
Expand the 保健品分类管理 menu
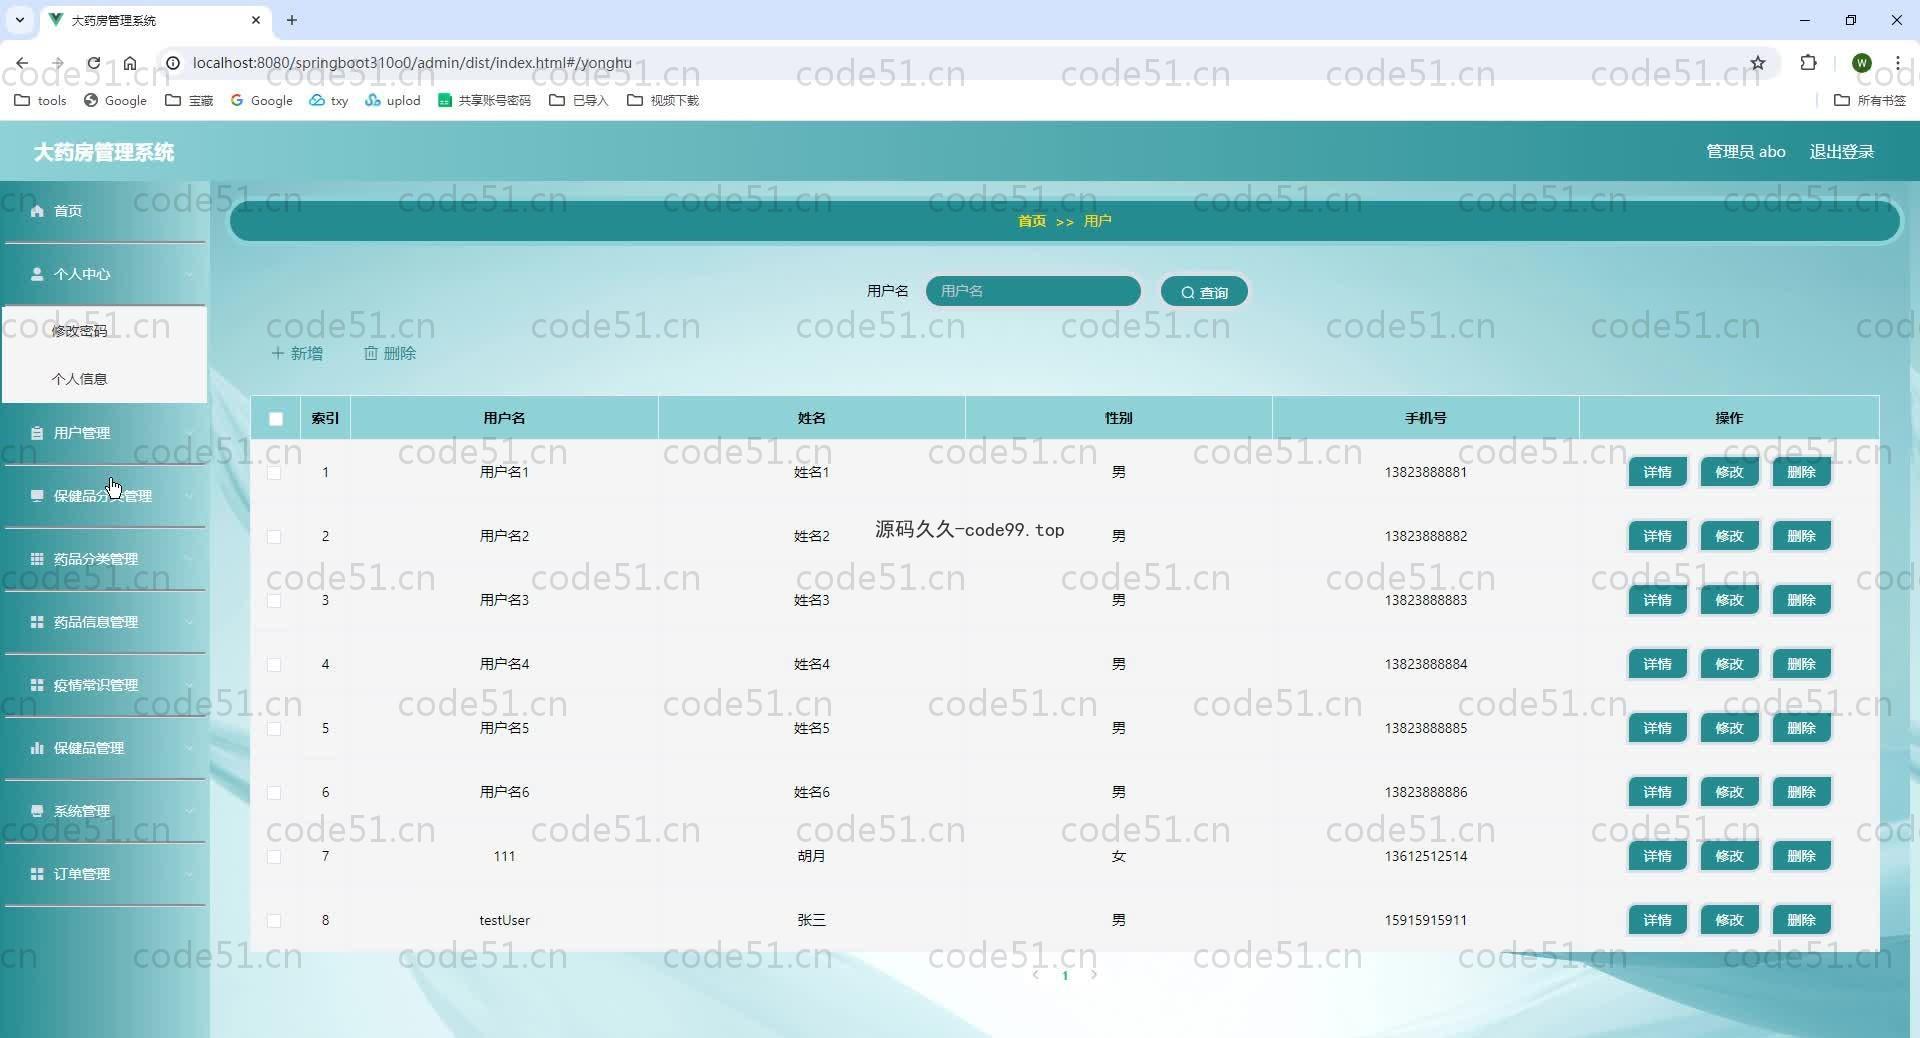coord(104,496)
